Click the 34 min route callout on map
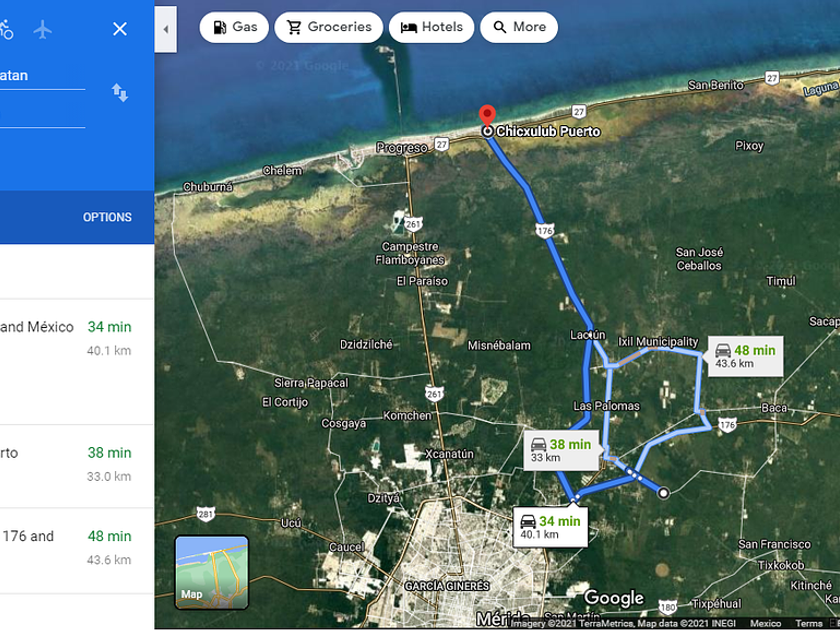This screenshot has height=630, width=840. tap(550, 527)
